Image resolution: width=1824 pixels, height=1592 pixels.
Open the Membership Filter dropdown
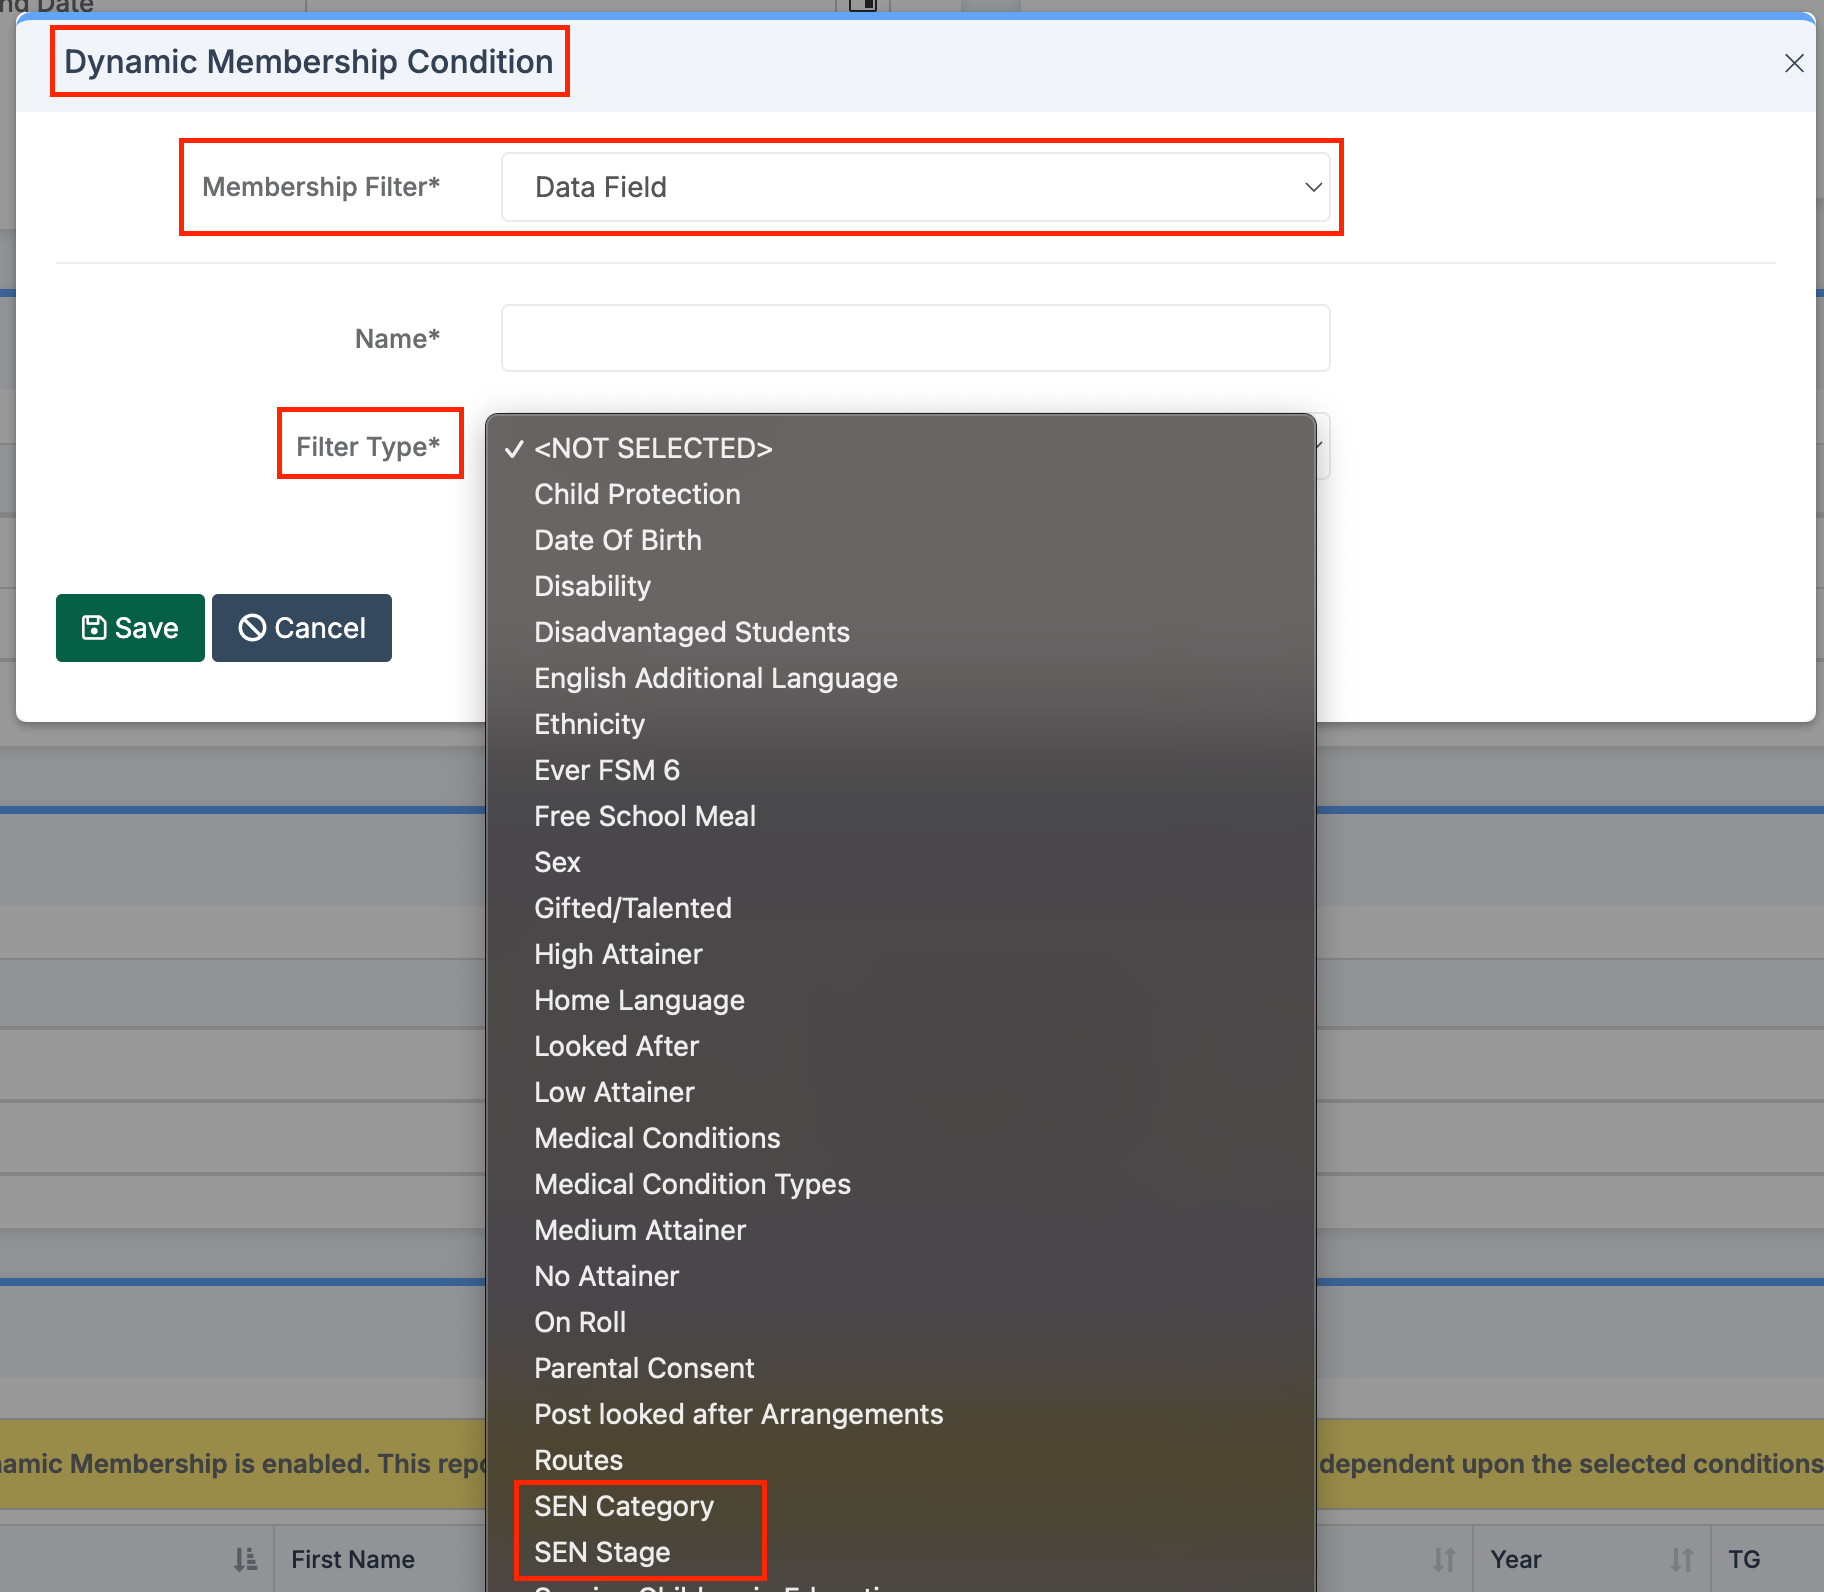914,187
